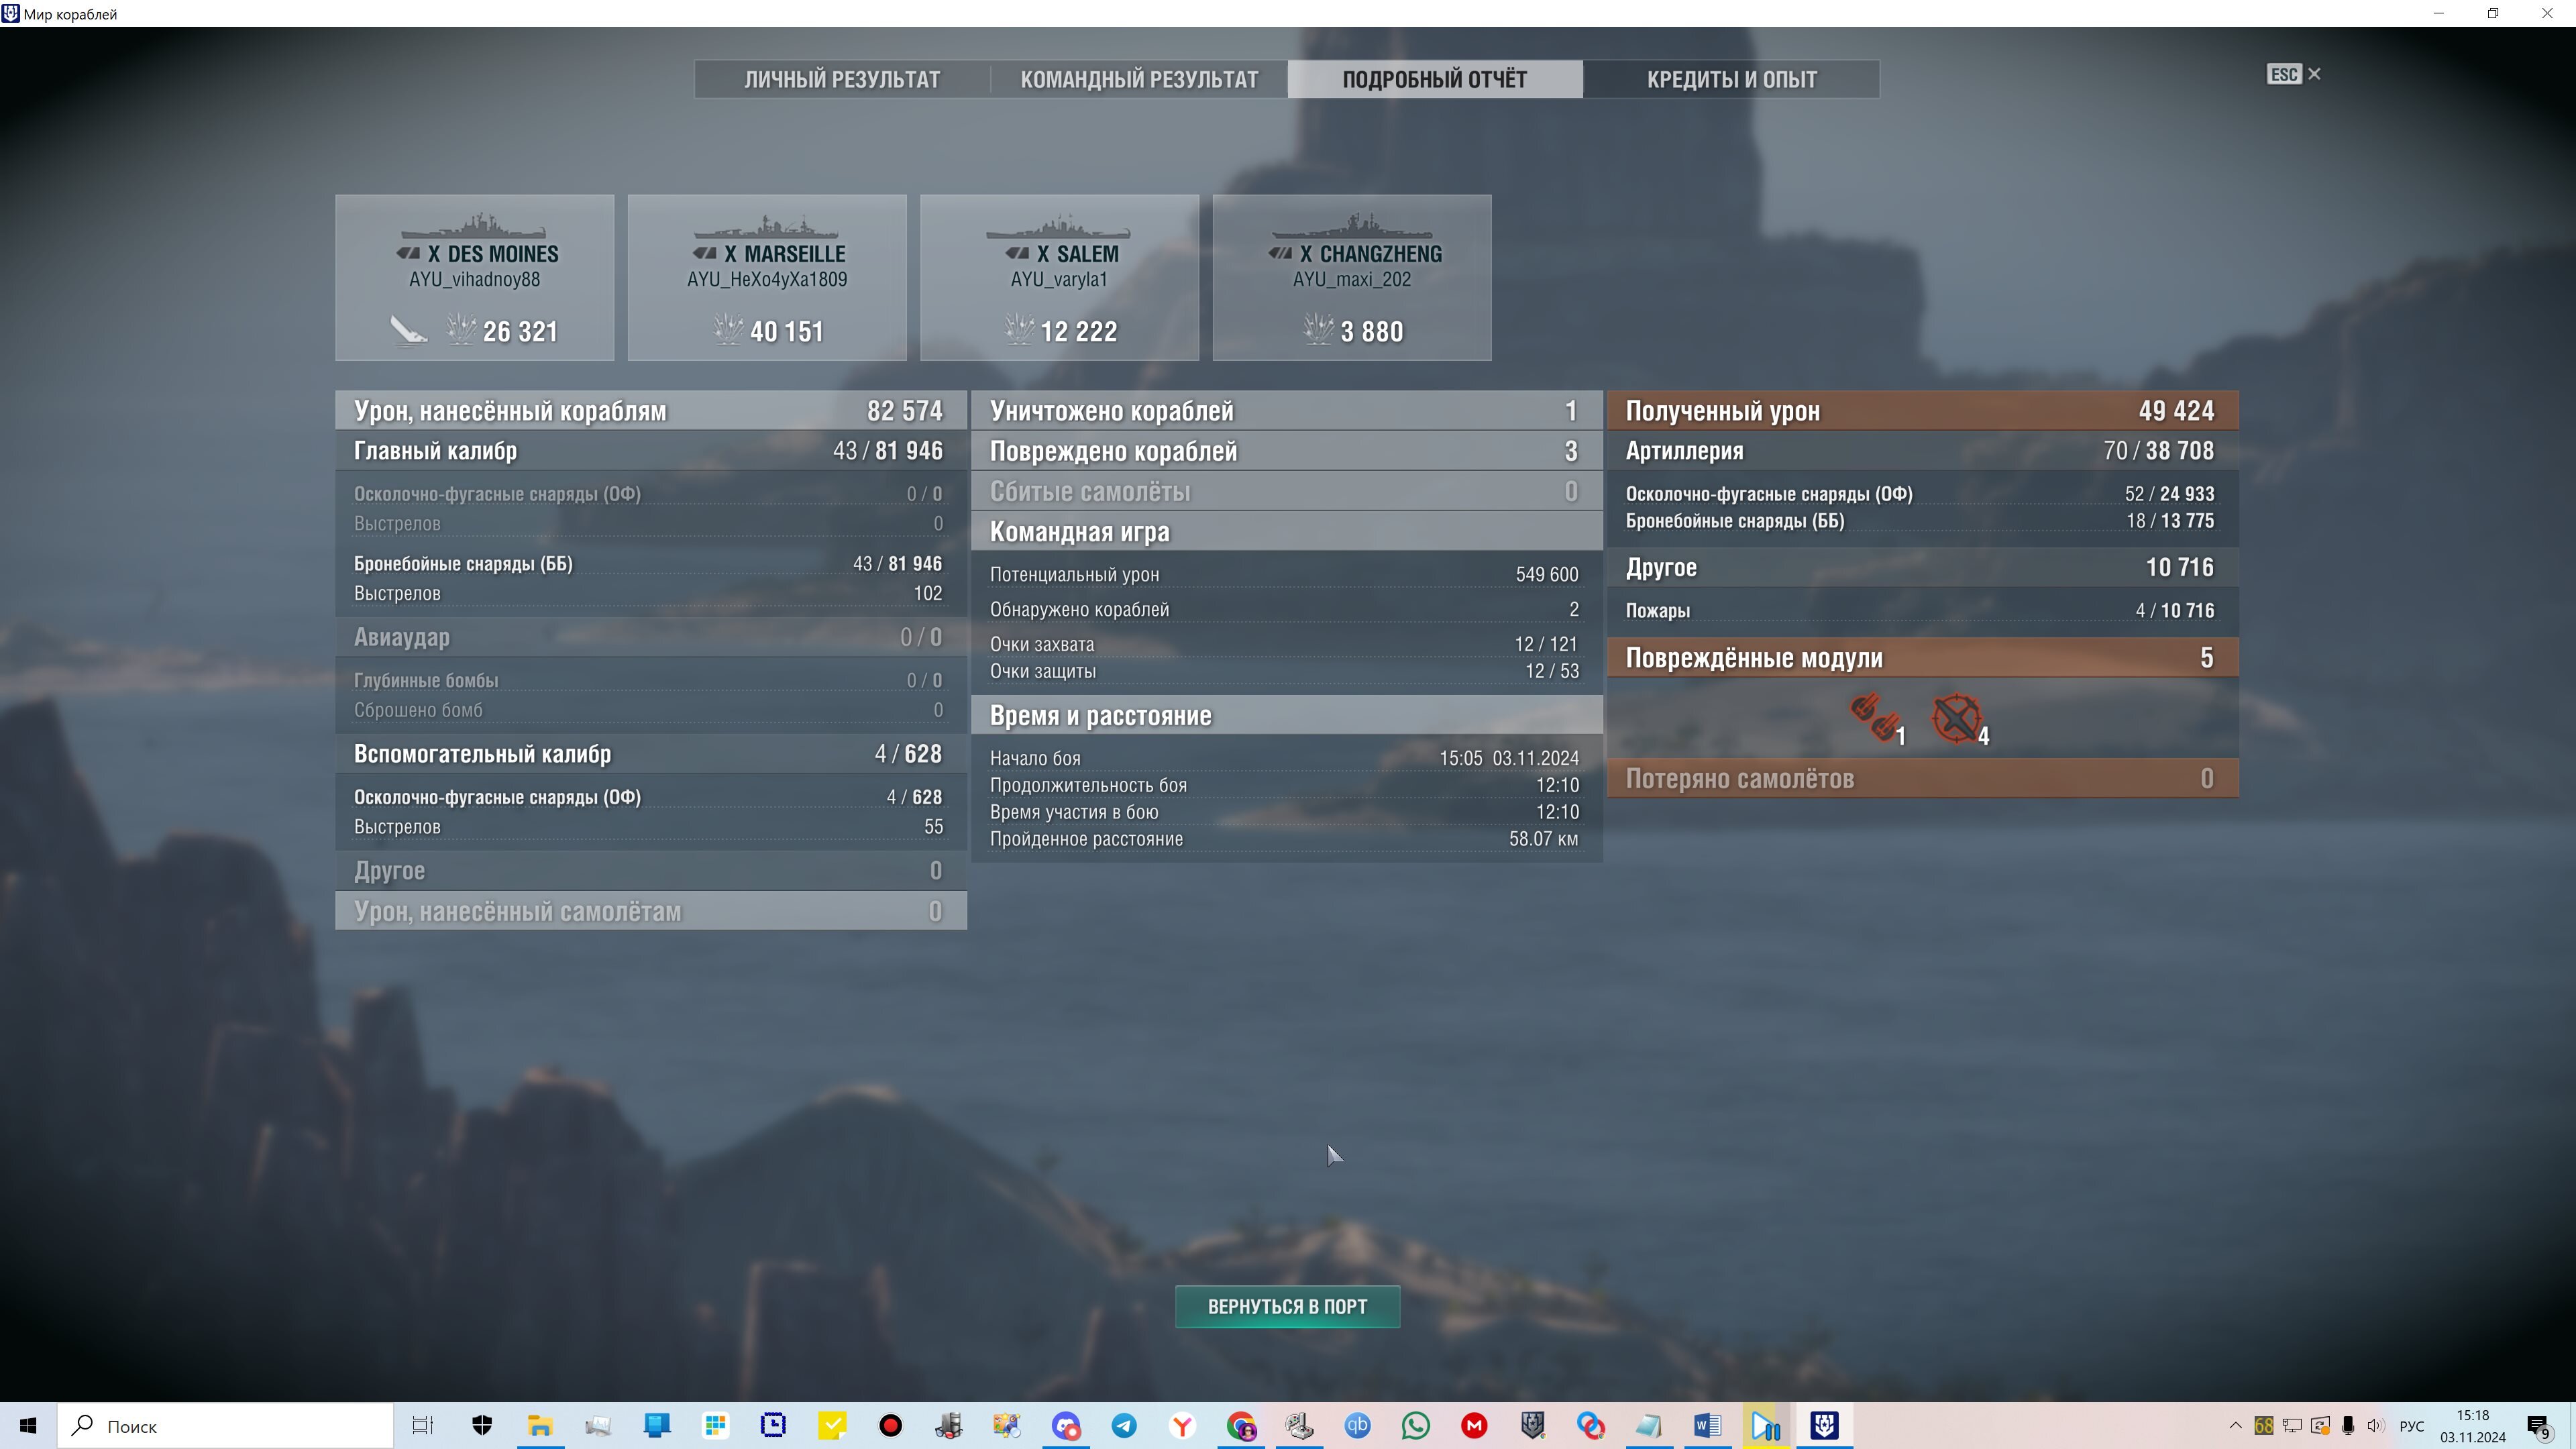Click the Главный калибр row
Viewport: 2576px width, 1449px height.
[x=651, y=451]
